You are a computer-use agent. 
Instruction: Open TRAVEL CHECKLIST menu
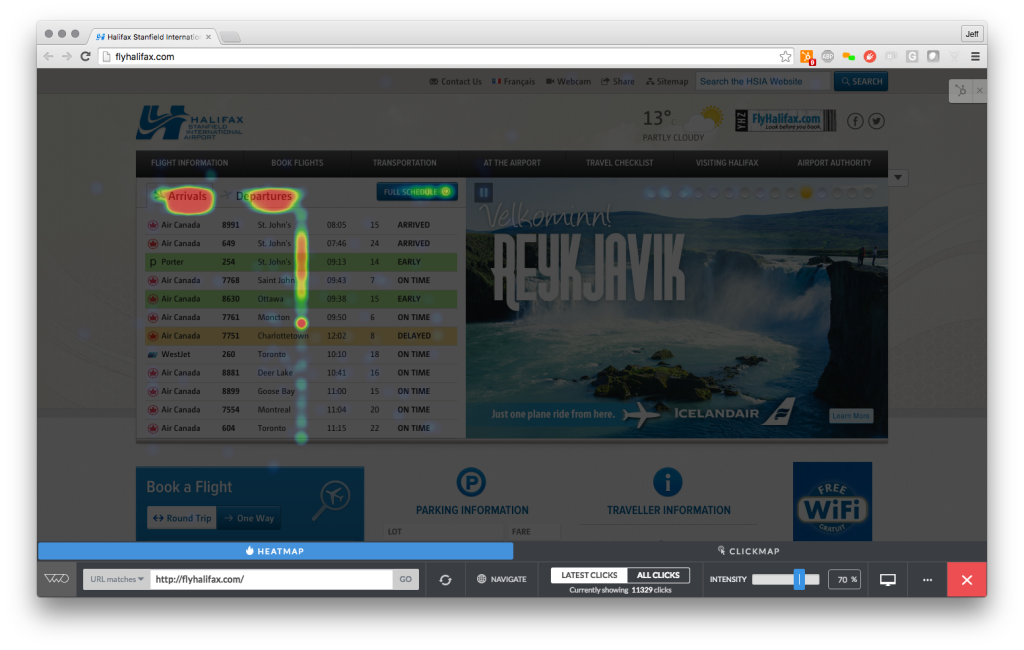619,163
